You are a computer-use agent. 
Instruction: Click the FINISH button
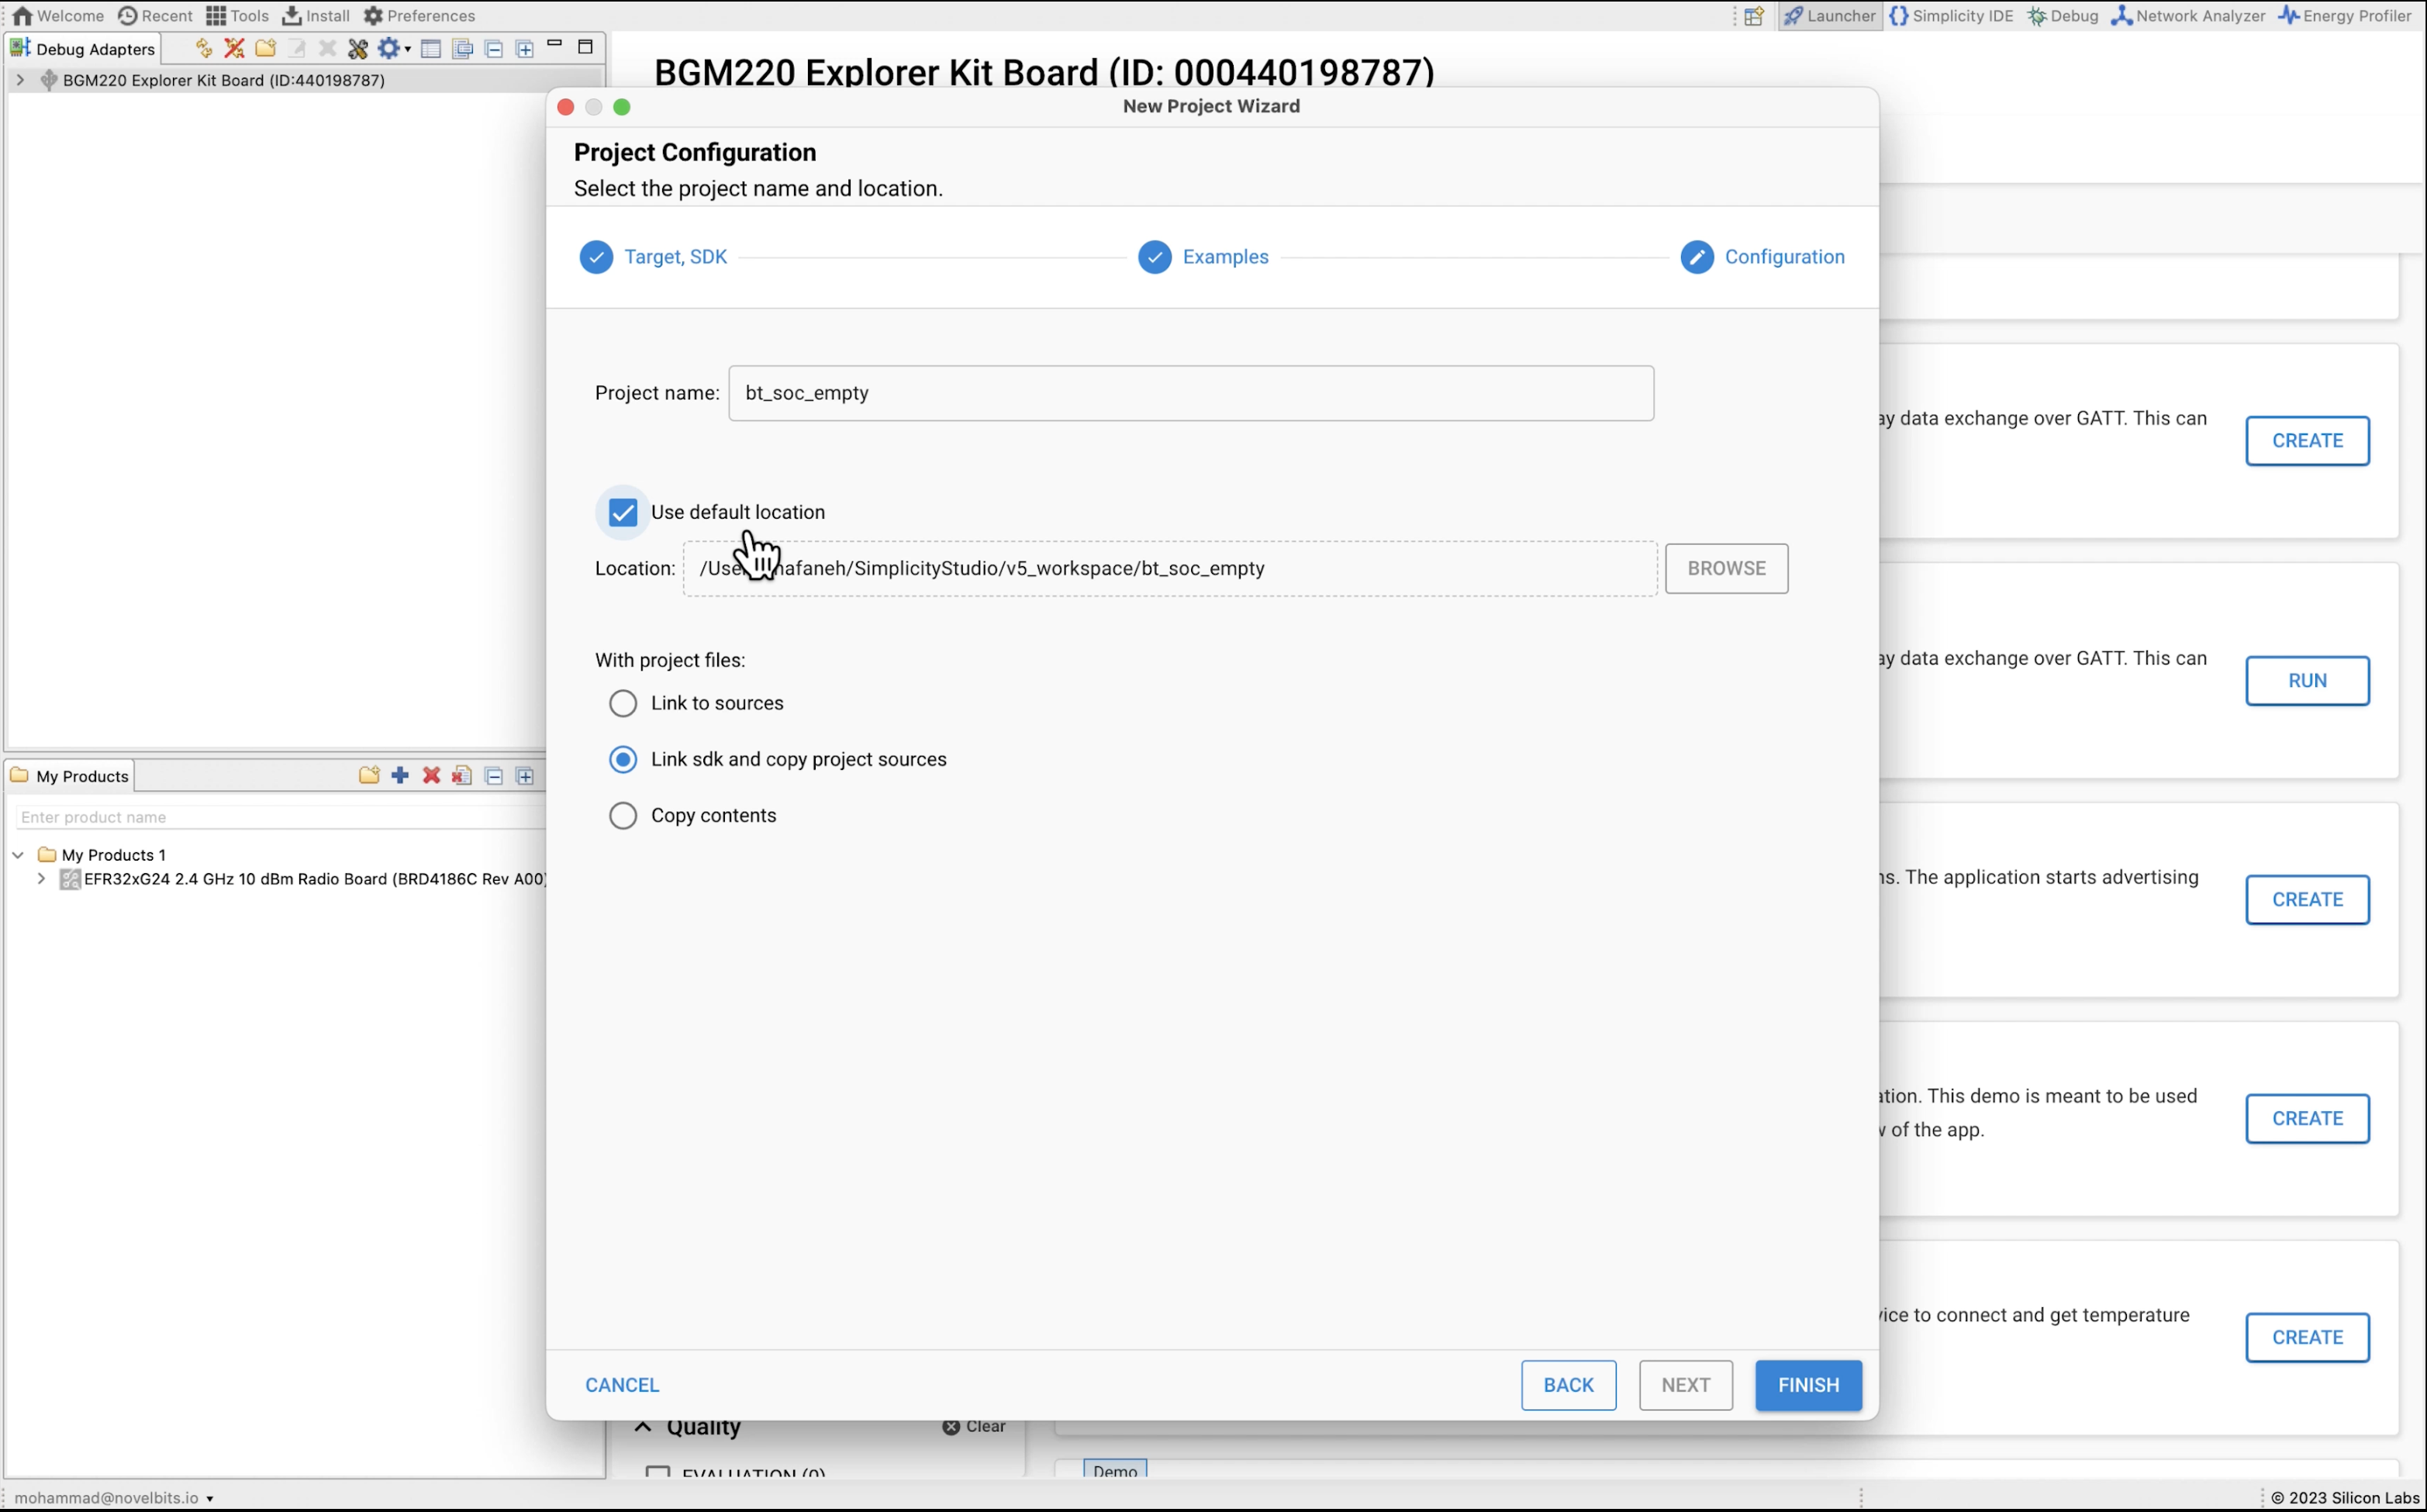1808,1385
